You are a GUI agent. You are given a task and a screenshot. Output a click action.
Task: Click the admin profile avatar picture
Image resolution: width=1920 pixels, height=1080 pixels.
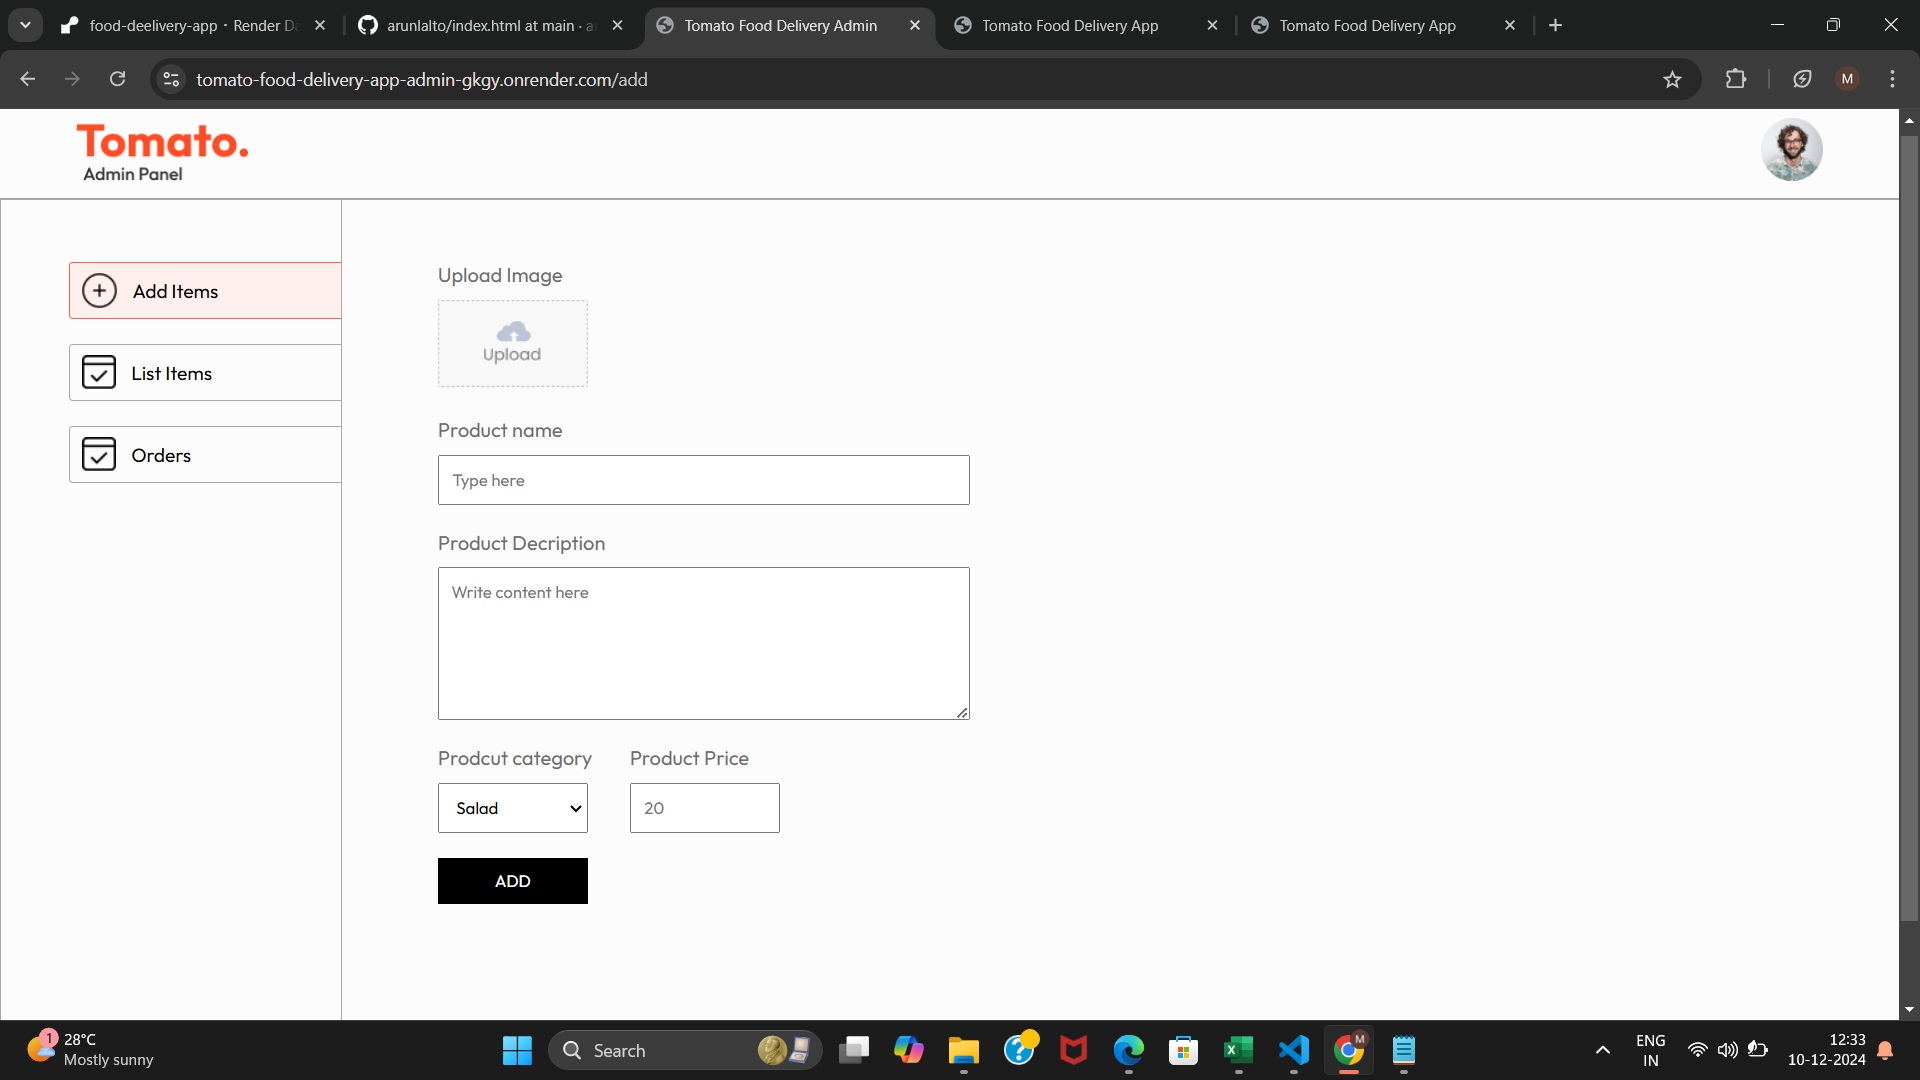point(1791,150)
